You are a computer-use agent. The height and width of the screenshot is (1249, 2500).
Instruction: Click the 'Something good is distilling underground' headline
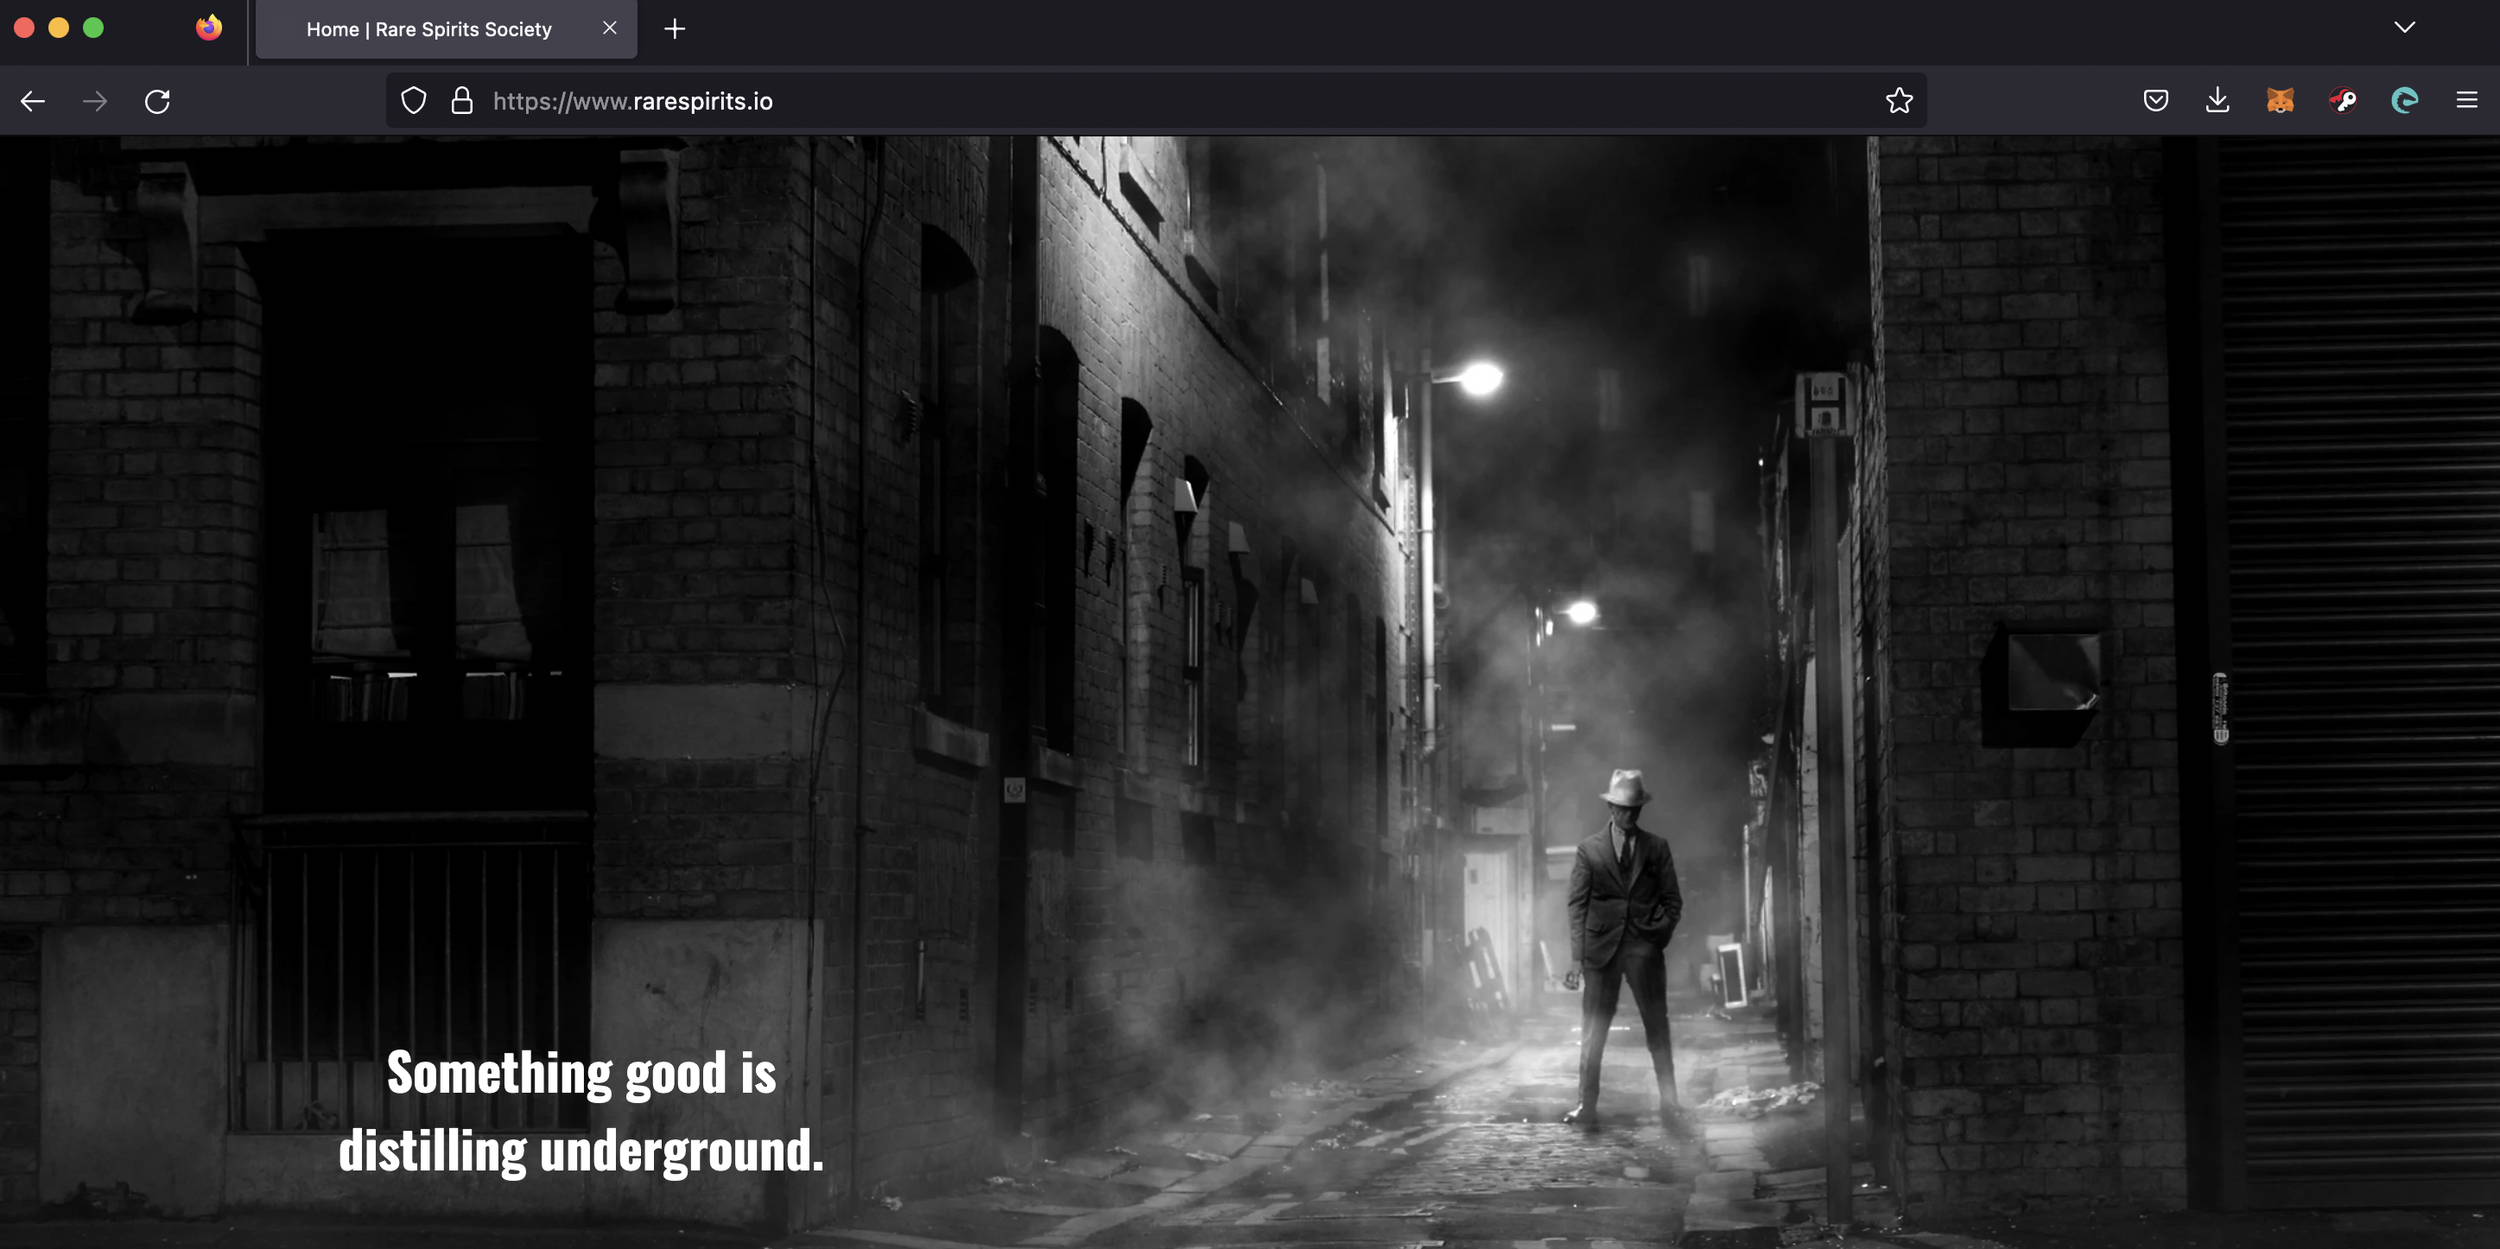pyautogui.click(x=581, y=1111)
